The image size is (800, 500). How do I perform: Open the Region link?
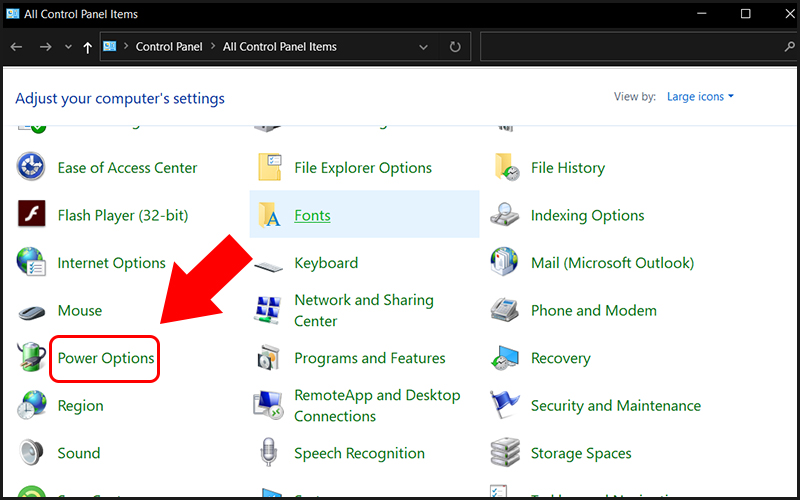tap(80, 406)
